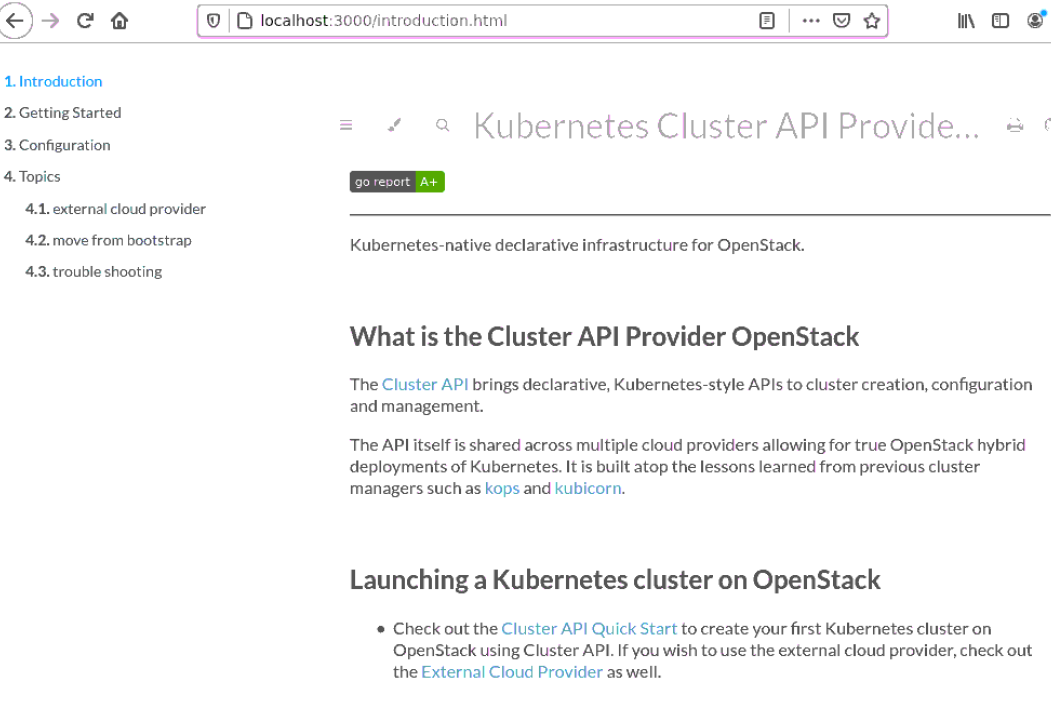Open the Cluster API Quick Start link
1051x728 pixels.
(589, 629)
